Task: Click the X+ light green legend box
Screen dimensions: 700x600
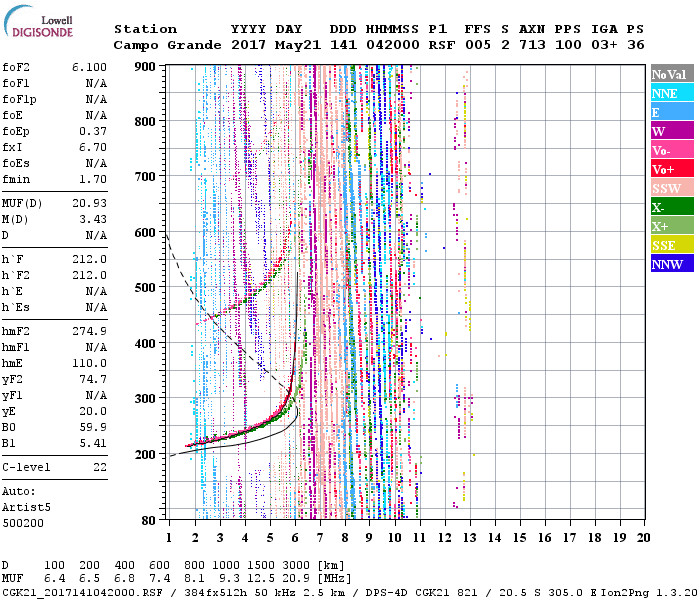Action: (x=671, y=226)
